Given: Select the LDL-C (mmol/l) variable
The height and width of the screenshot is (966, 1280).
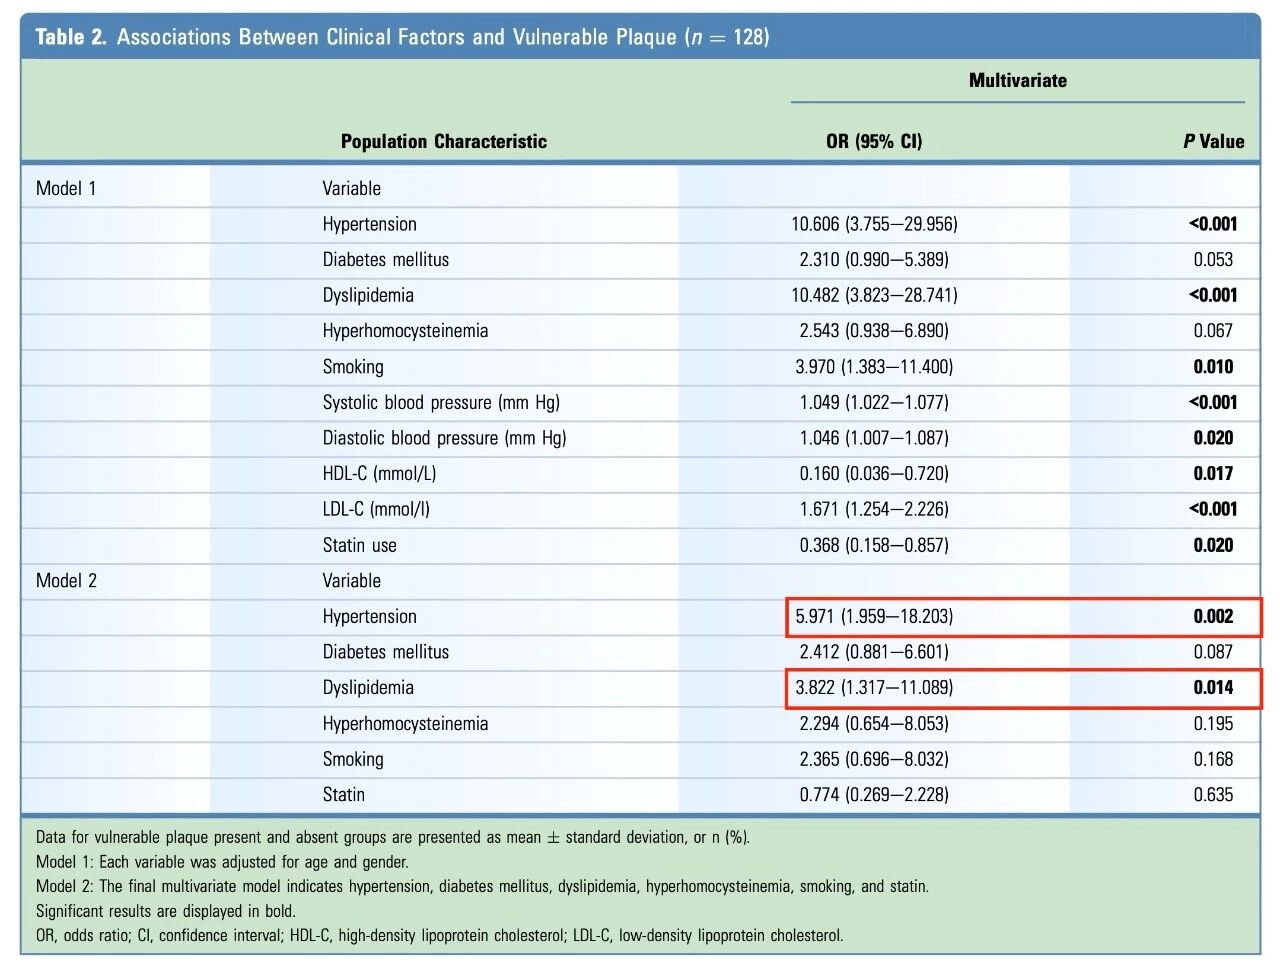Looking at the screenshot, I should 376,509.
